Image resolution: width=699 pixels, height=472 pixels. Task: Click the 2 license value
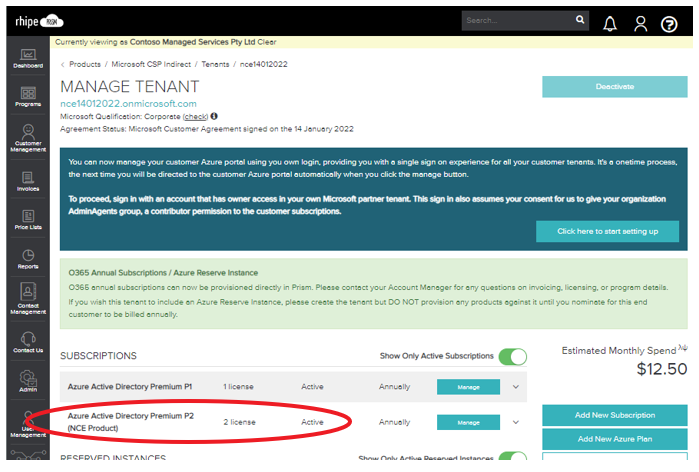239,422
